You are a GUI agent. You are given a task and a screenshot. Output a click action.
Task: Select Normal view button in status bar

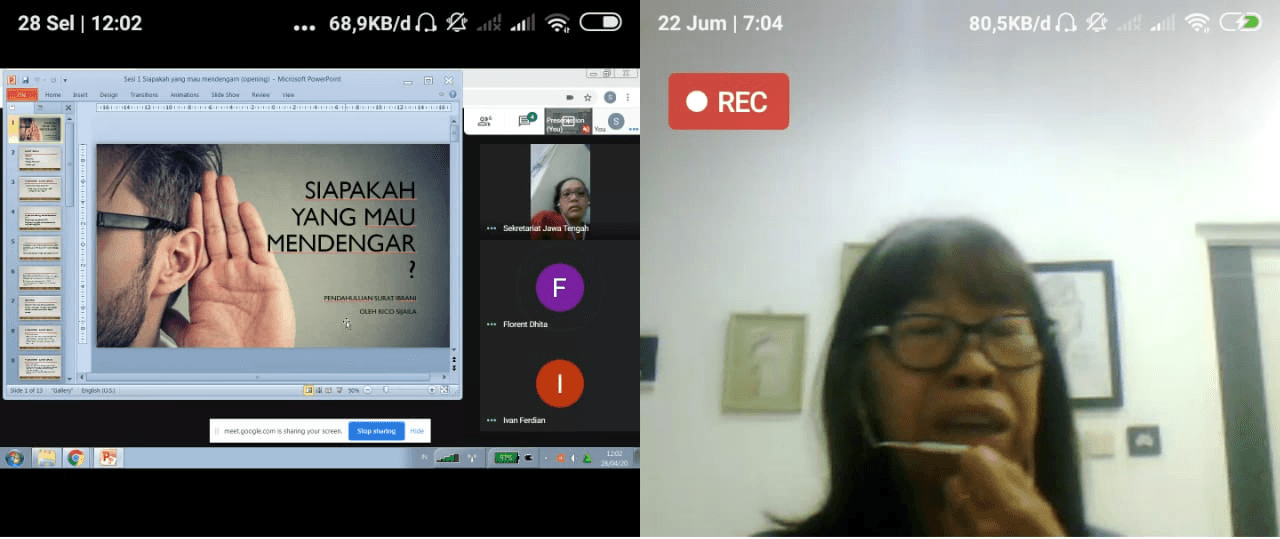click(308, 390)
